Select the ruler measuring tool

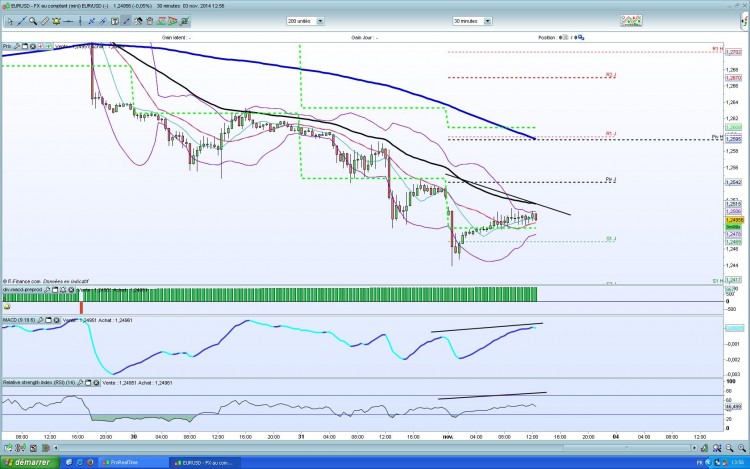44,21
